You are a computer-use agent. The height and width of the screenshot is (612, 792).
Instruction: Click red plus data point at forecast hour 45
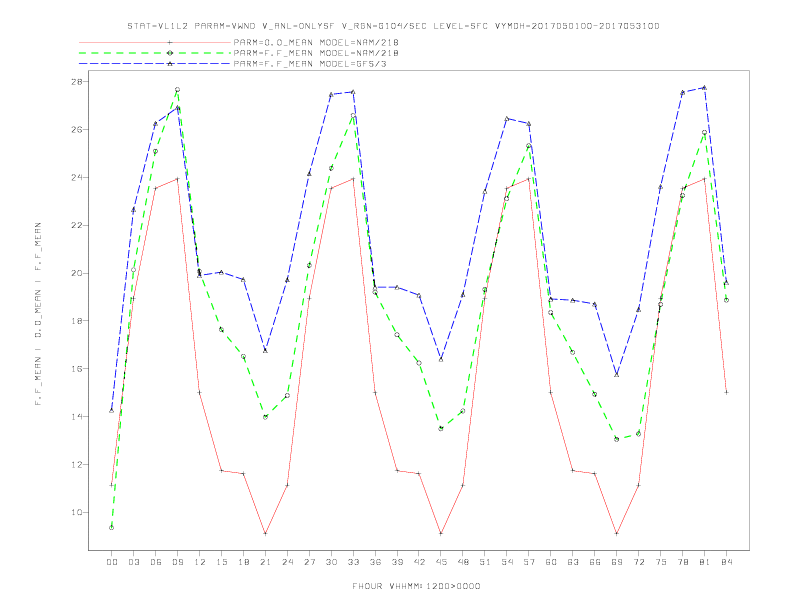click(441, 533)
